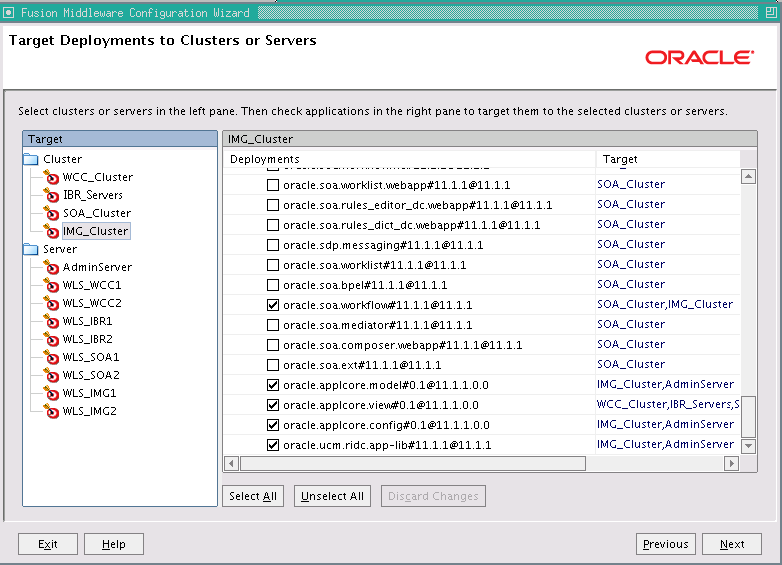Click the vertical scrollbar down arrow
Screen dimensions: 782x565
pyautogui.click(x=748, y=446)
